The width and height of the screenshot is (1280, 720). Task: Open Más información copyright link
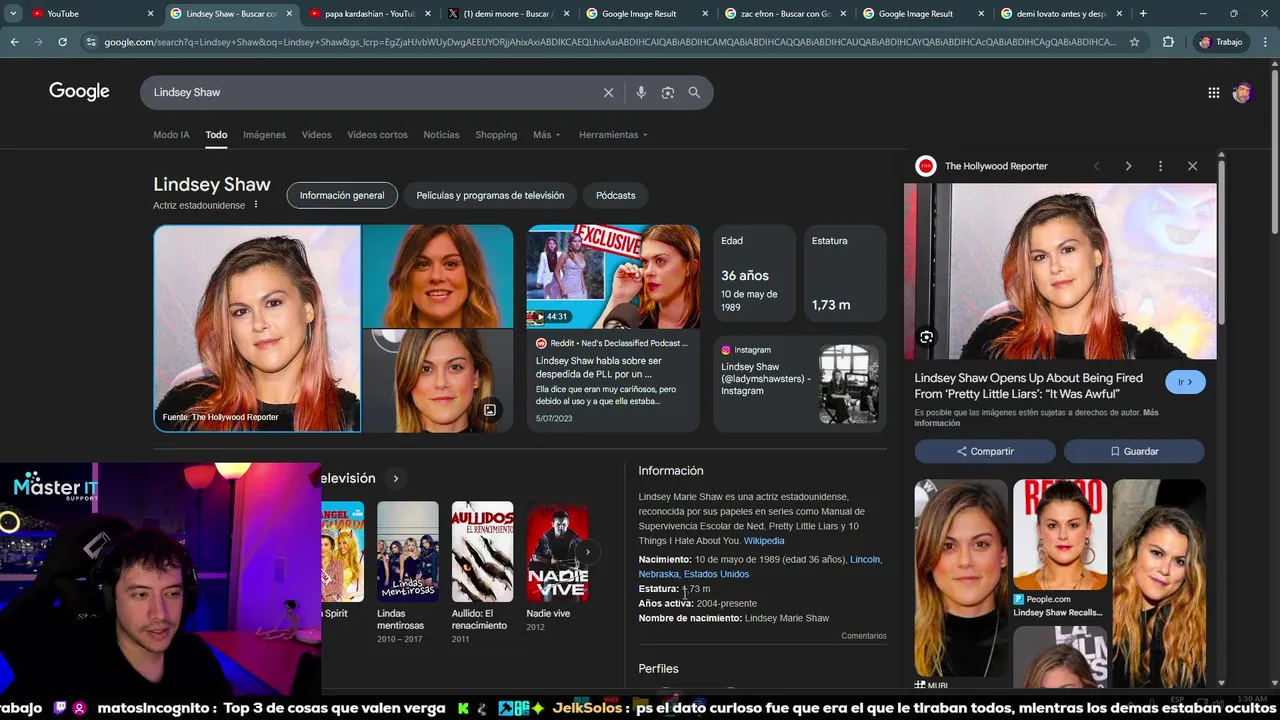pyautogui.click(x=1037, y=418)
